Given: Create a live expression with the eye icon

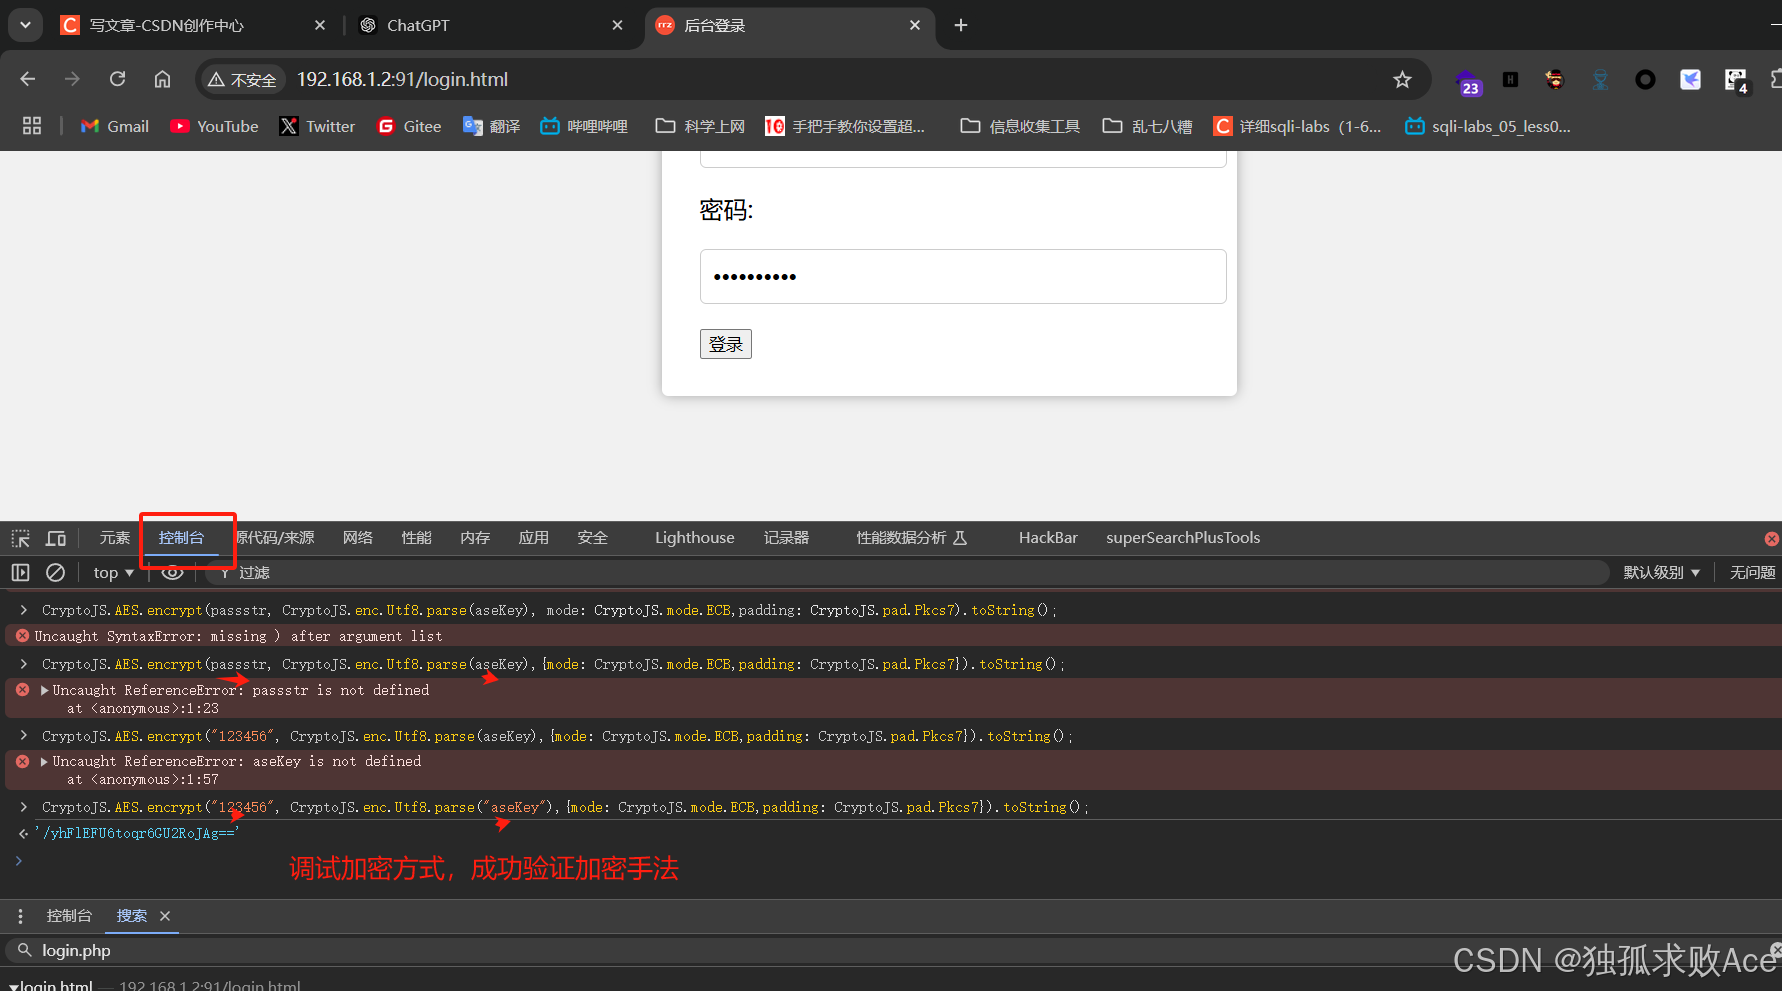Looking at the screenshot, I should click(171, 572).
